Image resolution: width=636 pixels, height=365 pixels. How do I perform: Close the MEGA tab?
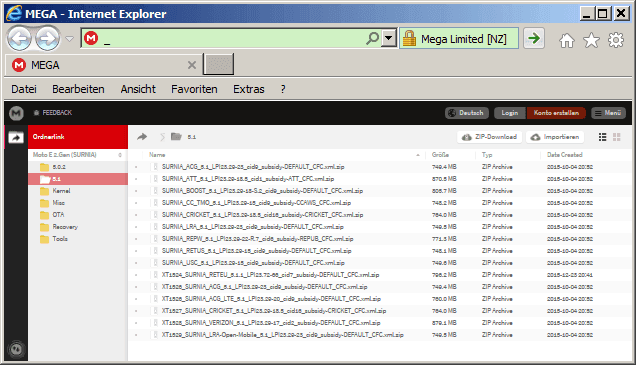pyautogui.click(x=192, y=65)
